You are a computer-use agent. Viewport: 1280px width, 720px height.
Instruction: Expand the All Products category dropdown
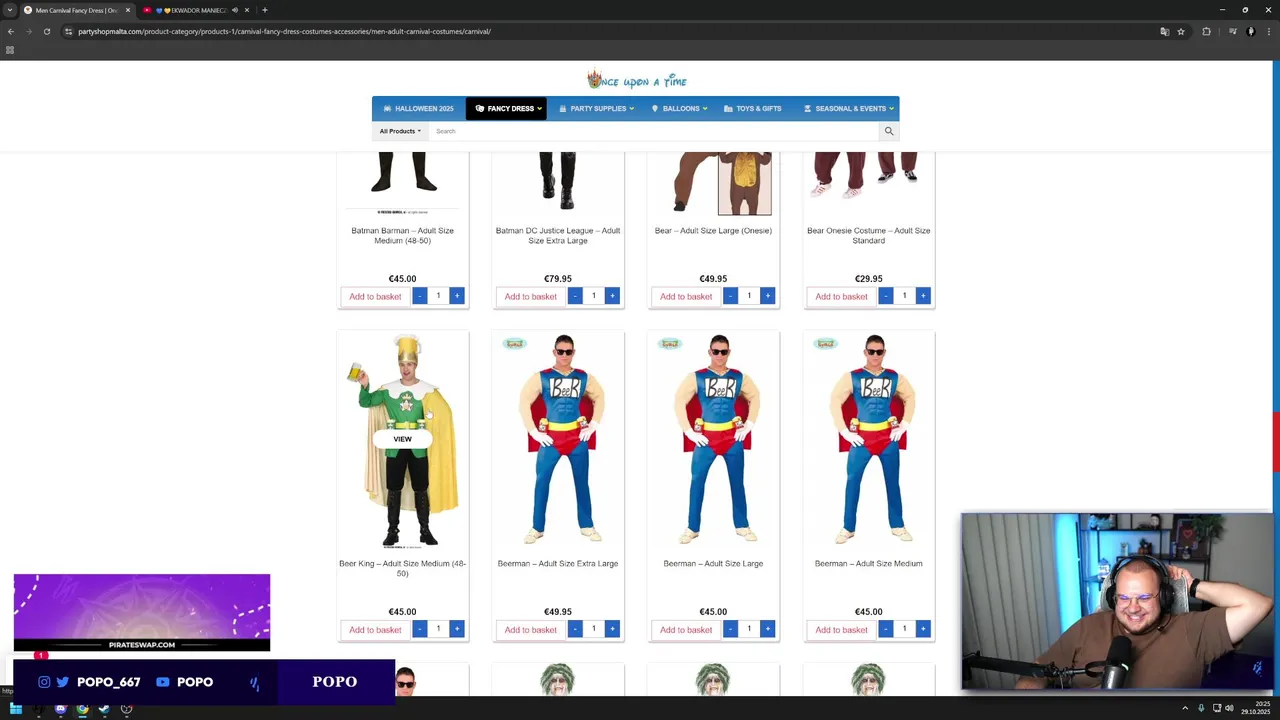(x=400, y=131)
